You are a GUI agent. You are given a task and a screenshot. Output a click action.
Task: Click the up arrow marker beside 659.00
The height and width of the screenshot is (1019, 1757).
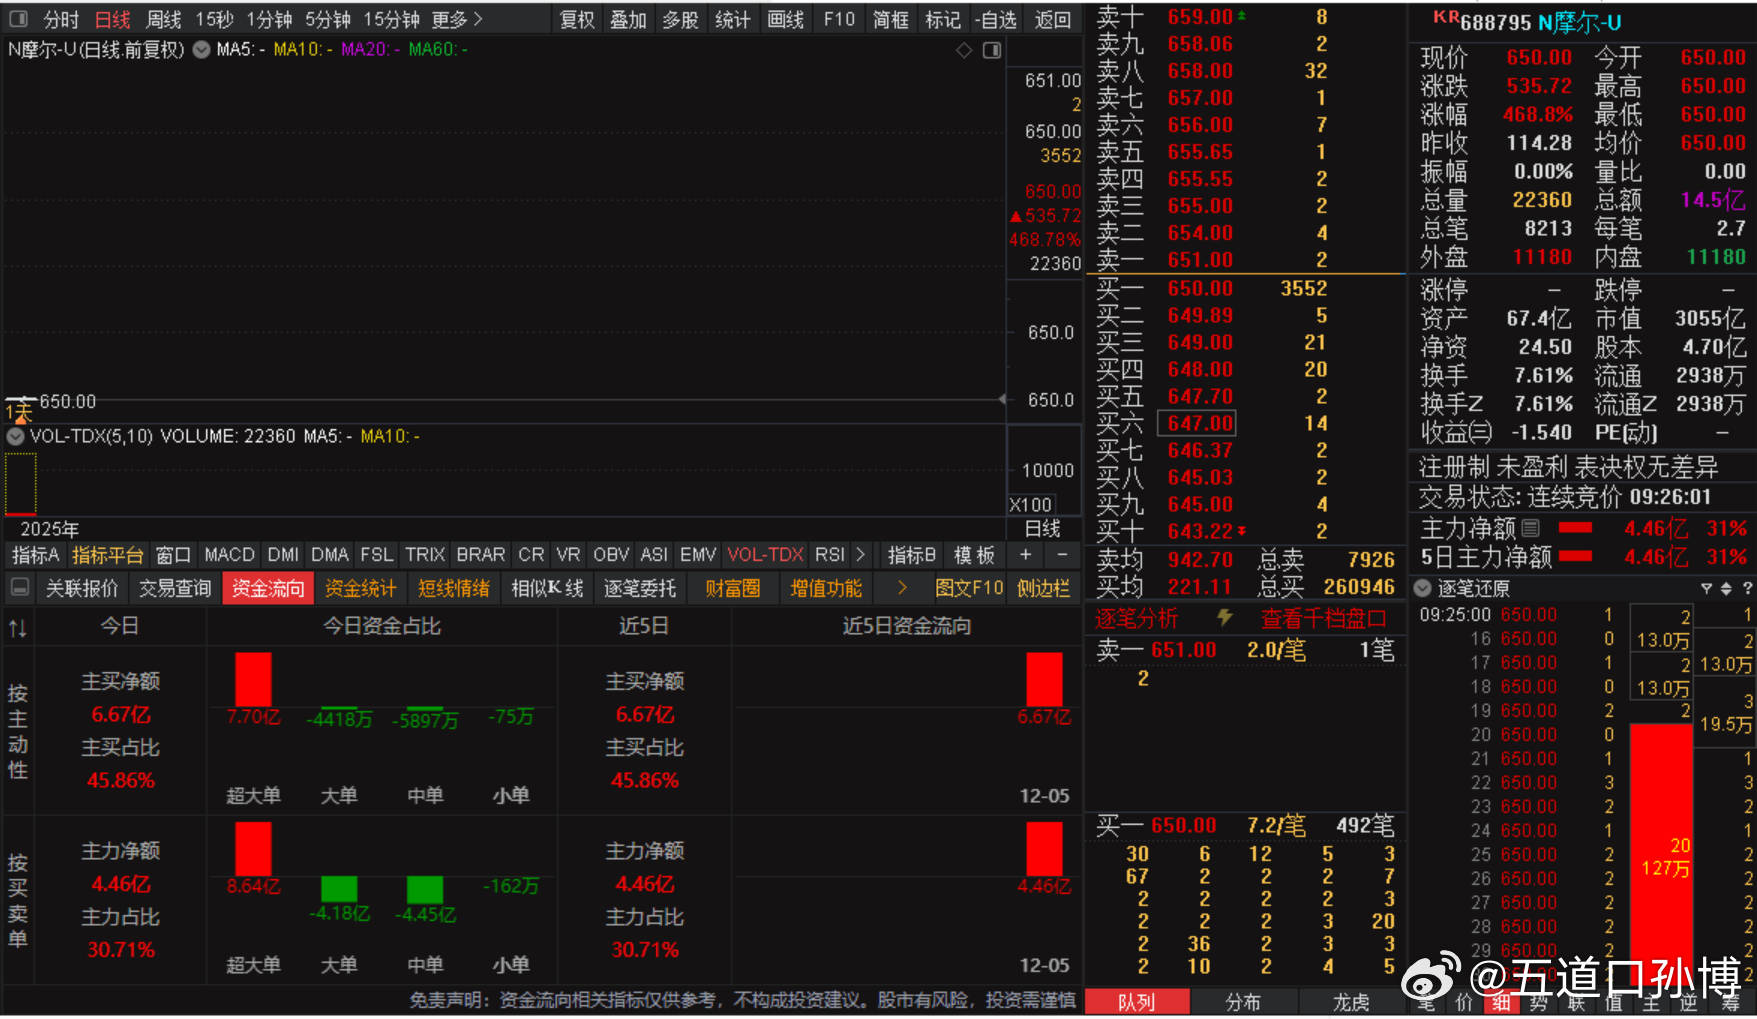(1242, 16)
